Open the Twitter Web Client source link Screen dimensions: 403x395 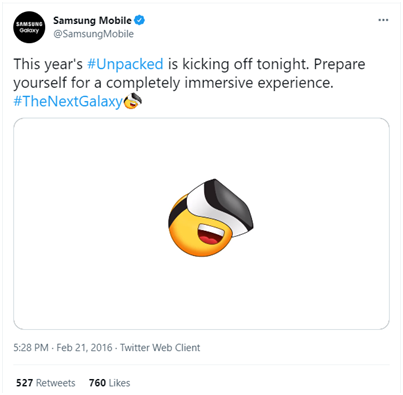coord(160,348)
